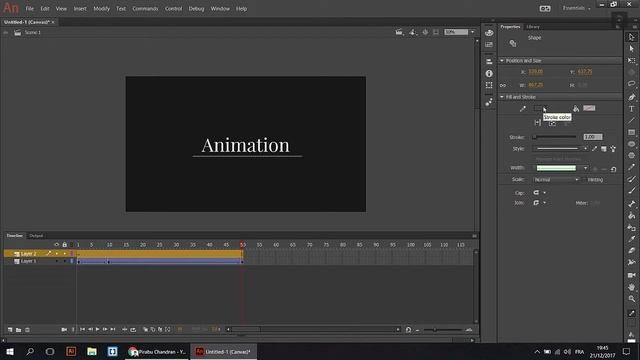Reset timeline zoom to default

[x=409, y=329]
